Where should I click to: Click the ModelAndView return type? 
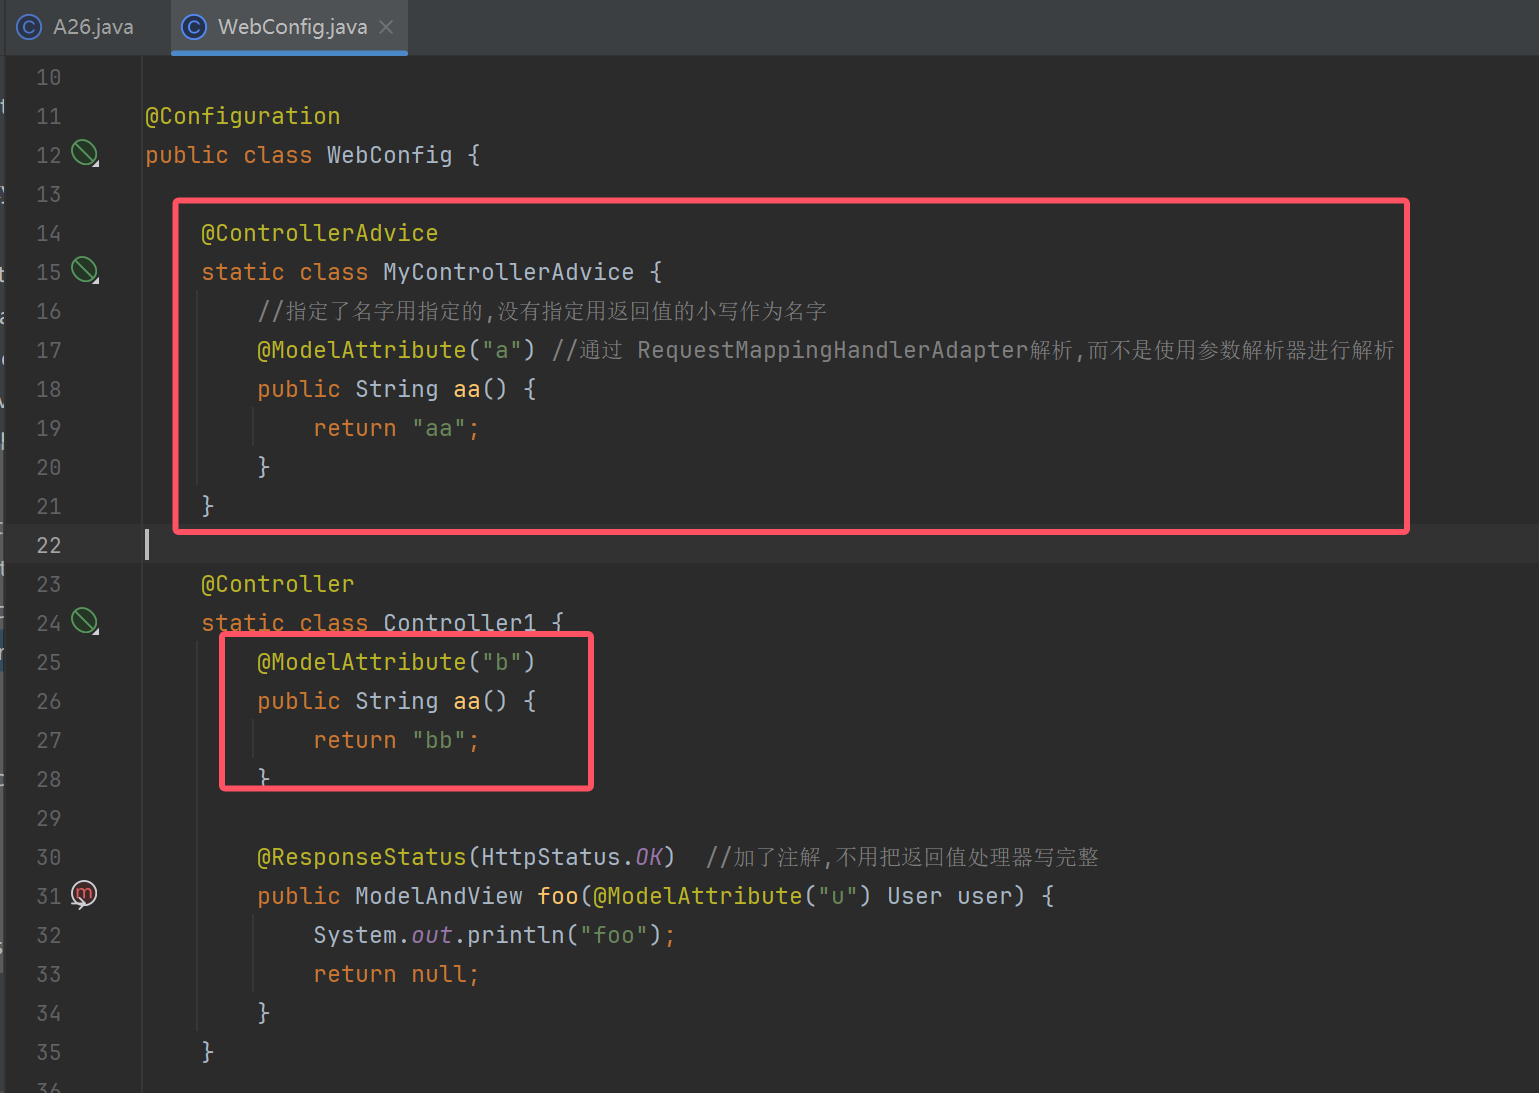[x=439, y=896]
